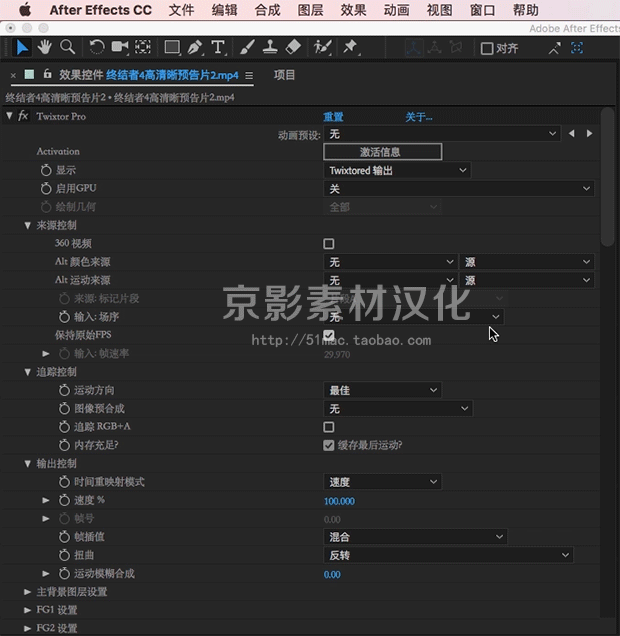Click the view axis mode icon
The height and width of the screenshot is (636, 620).
pos(456,48)
